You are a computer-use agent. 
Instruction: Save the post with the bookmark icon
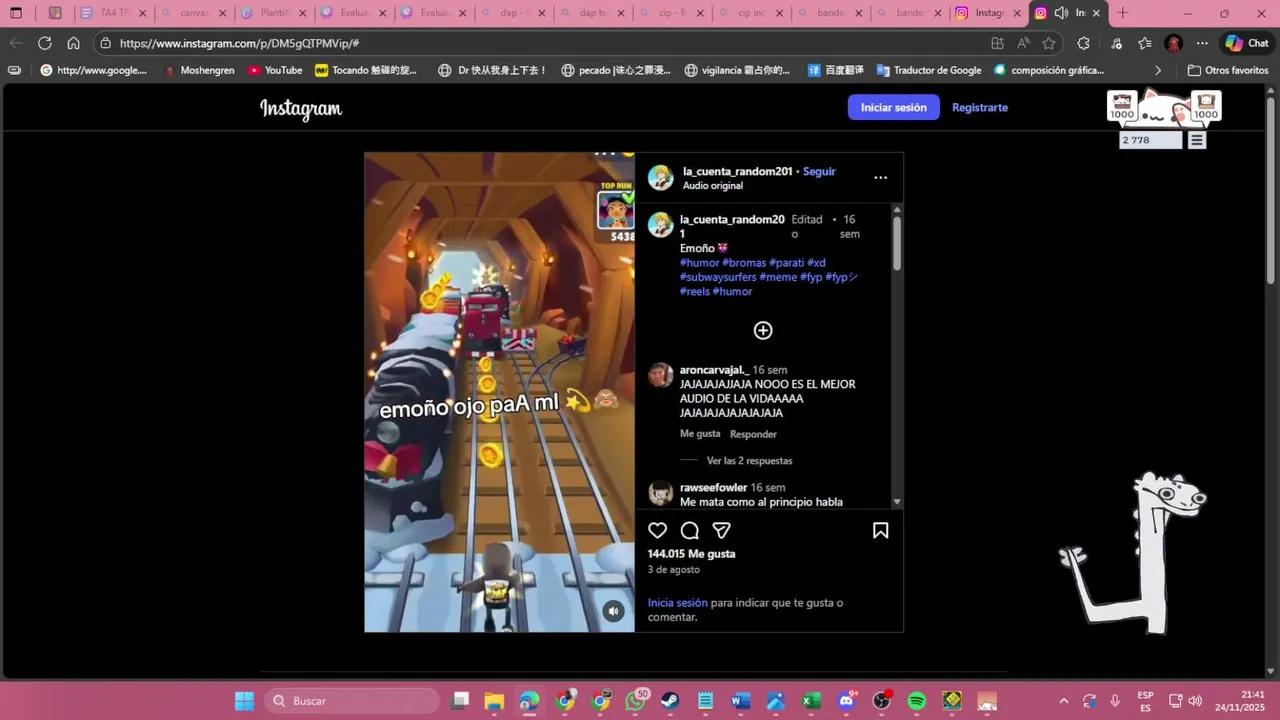881,530
